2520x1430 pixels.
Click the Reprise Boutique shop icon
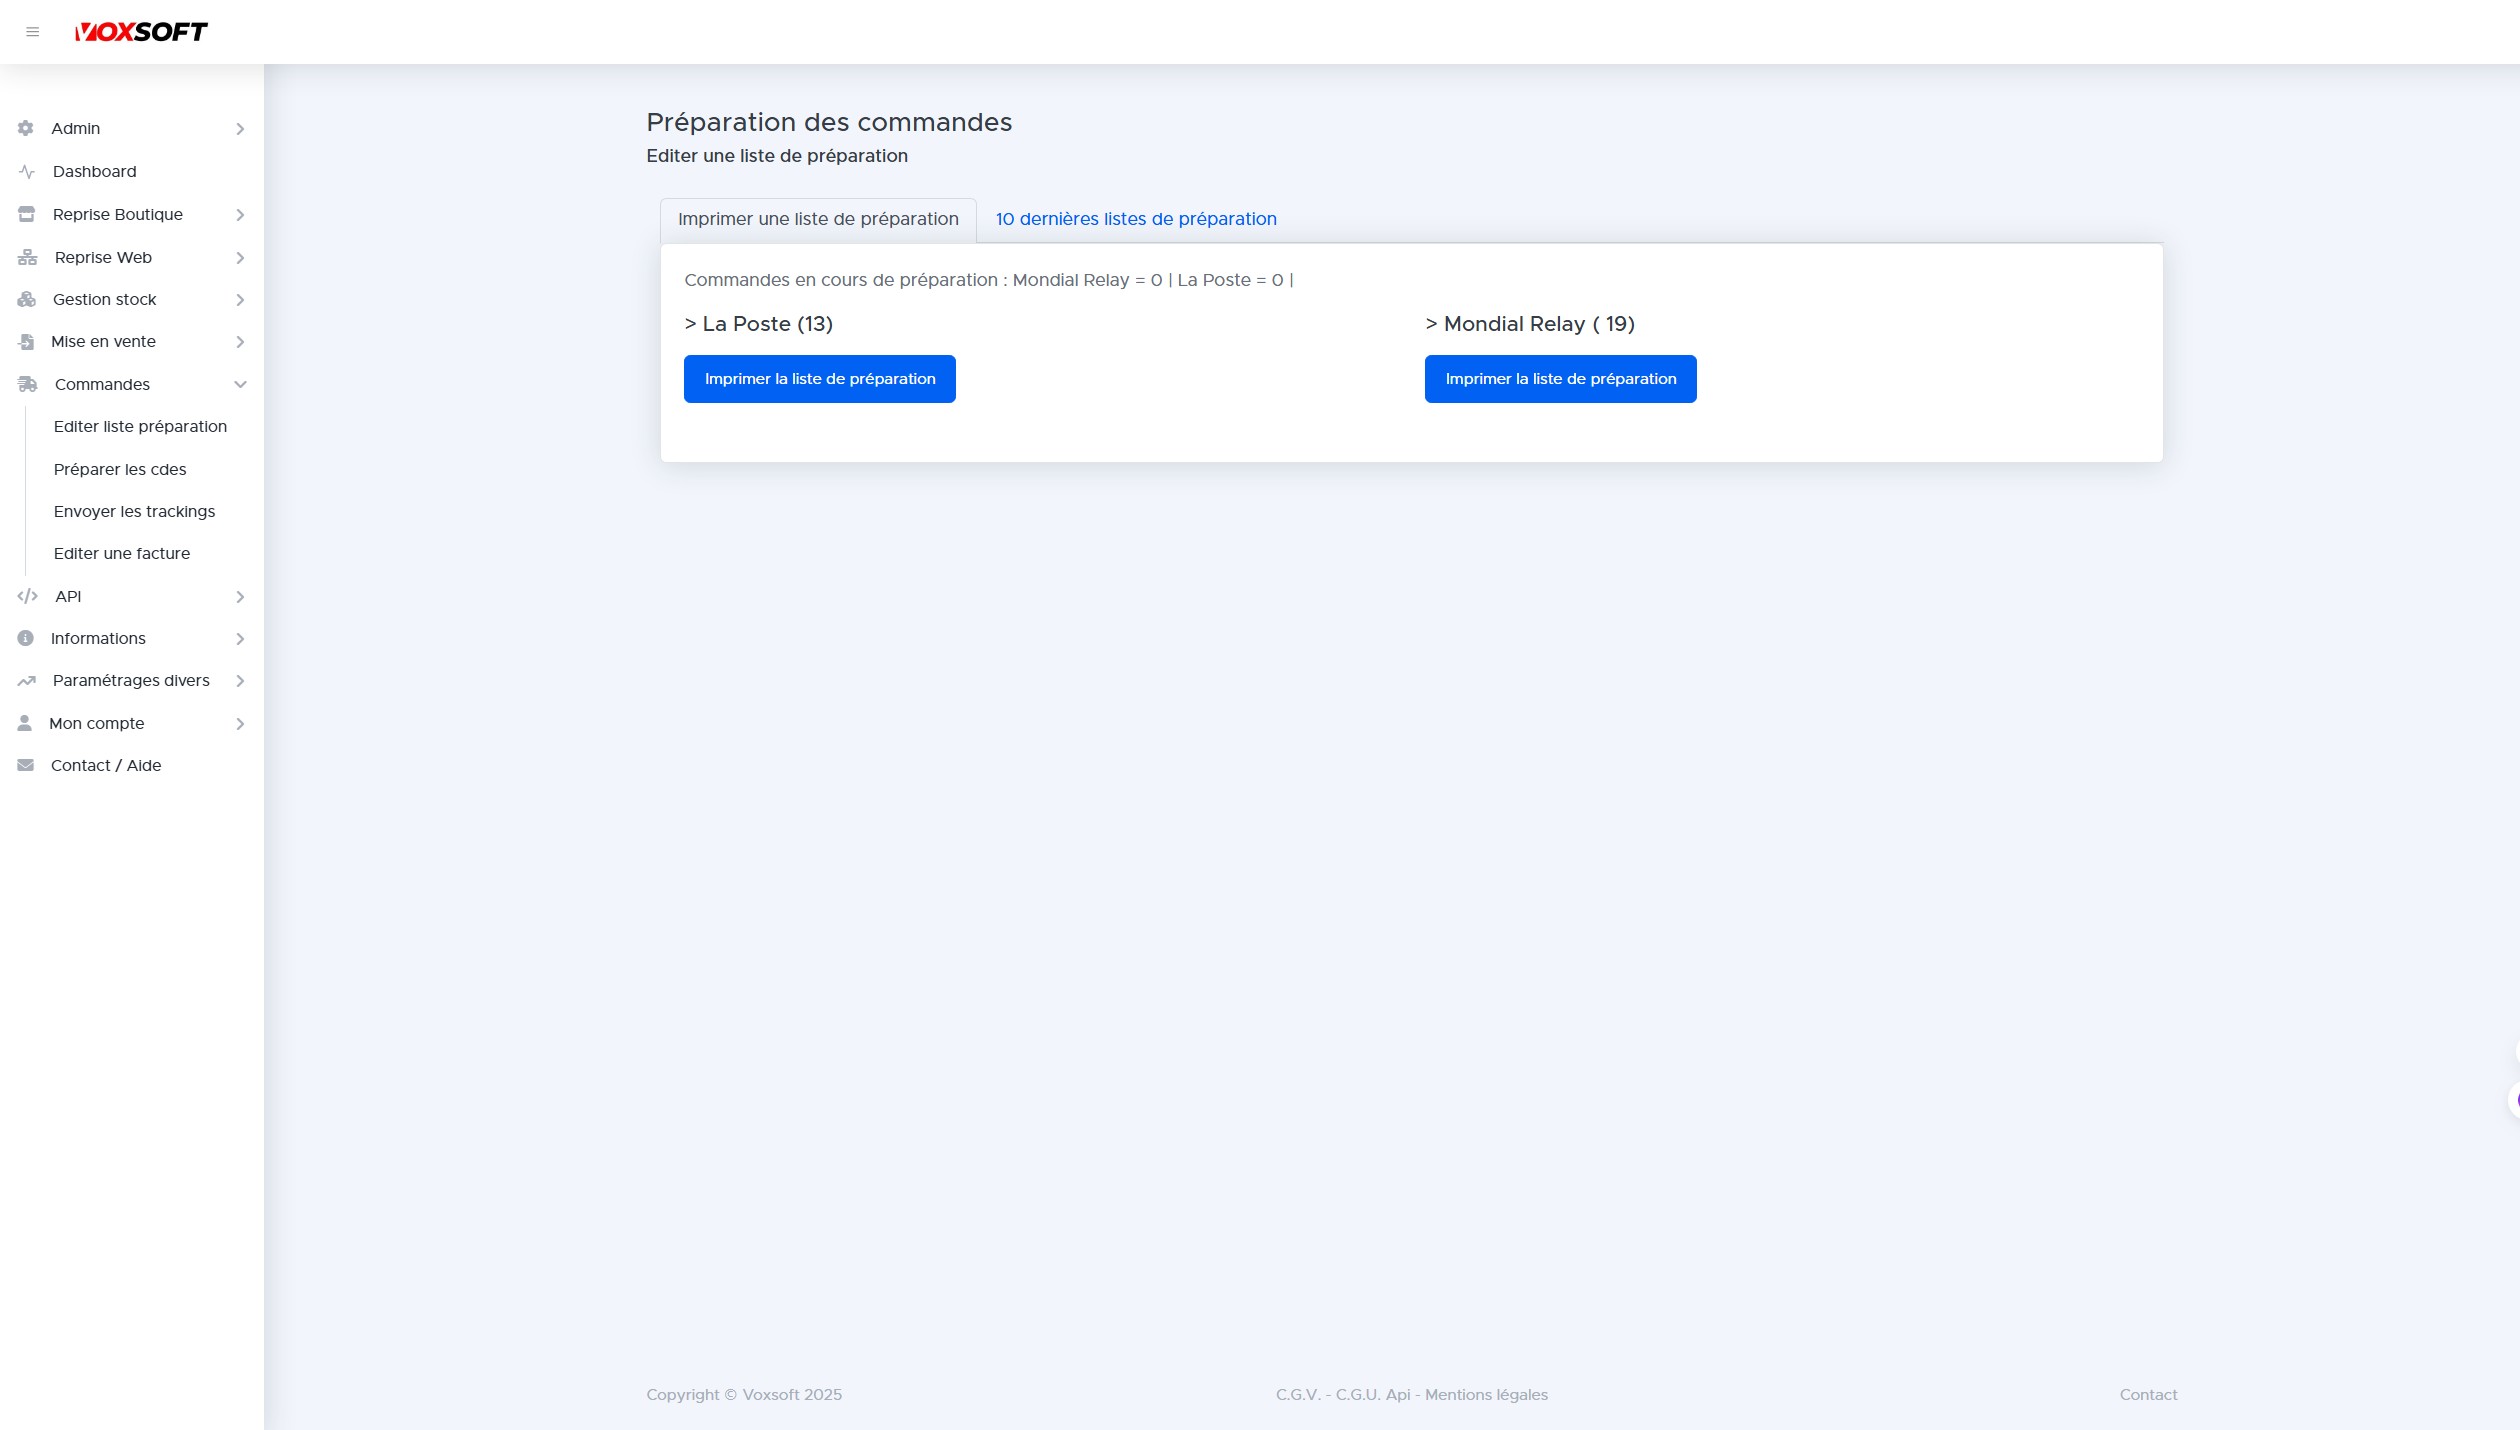[x=25, y=214]
